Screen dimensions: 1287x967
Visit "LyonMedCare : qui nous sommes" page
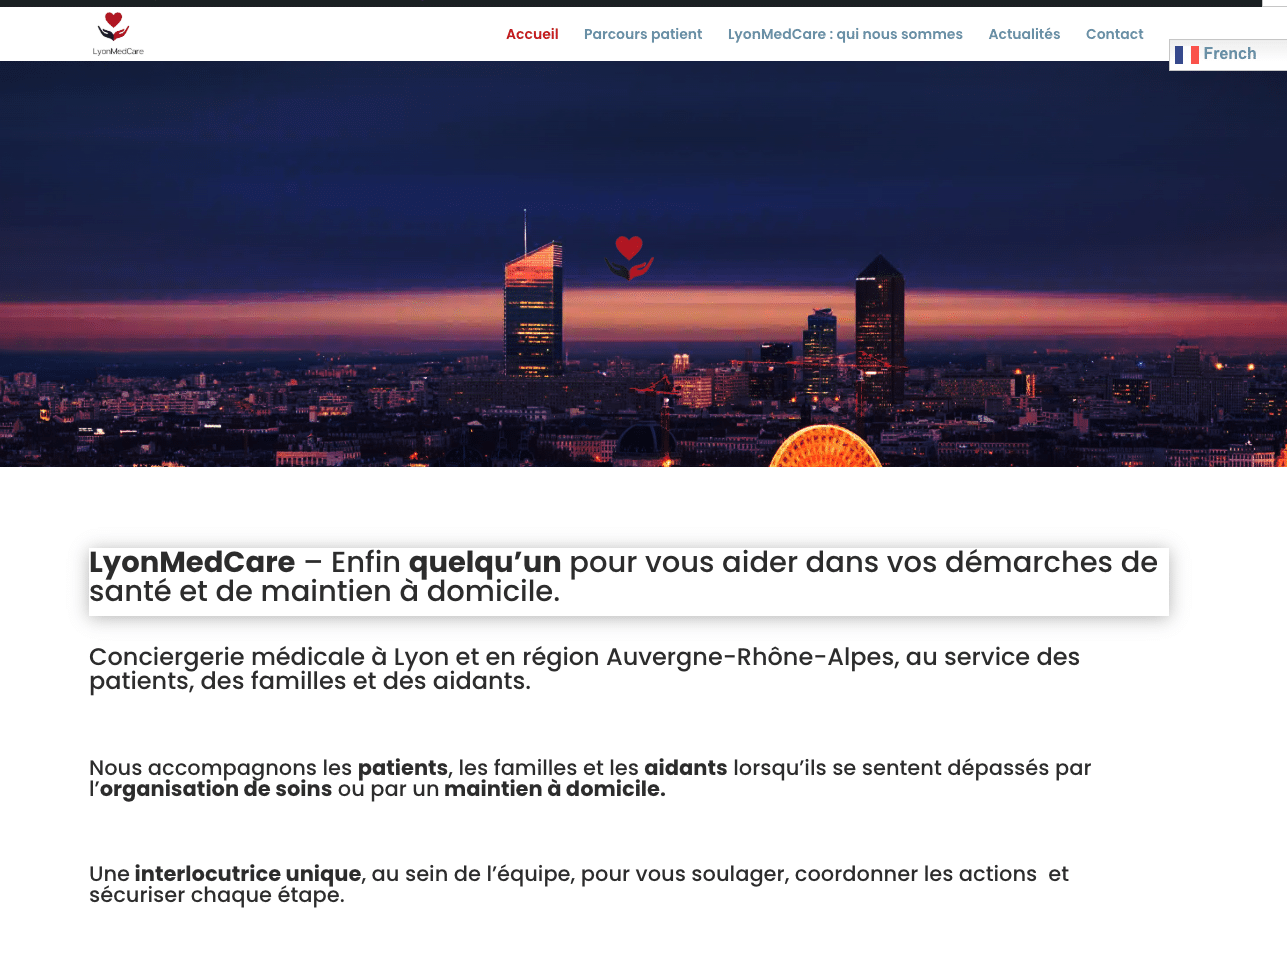[845, 33]
